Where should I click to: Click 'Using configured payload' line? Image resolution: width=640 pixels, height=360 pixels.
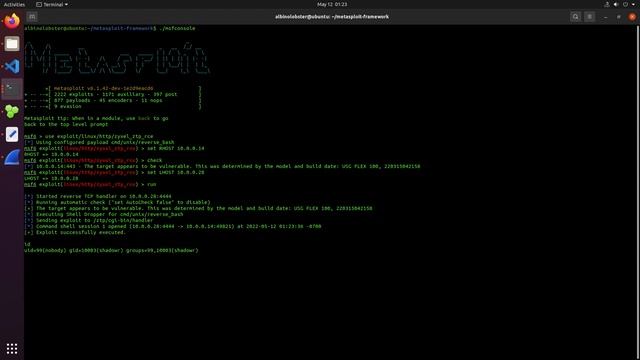click(x=99, y=142)
